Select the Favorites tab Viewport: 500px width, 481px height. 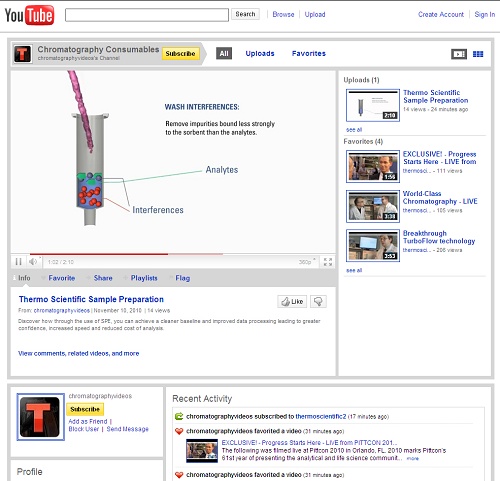point(309,53)
